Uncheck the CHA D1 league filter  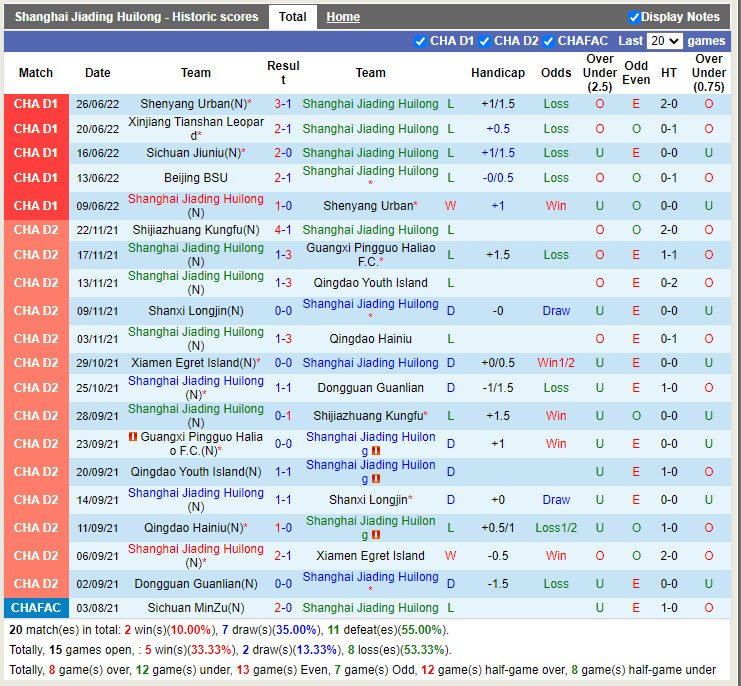420,41
